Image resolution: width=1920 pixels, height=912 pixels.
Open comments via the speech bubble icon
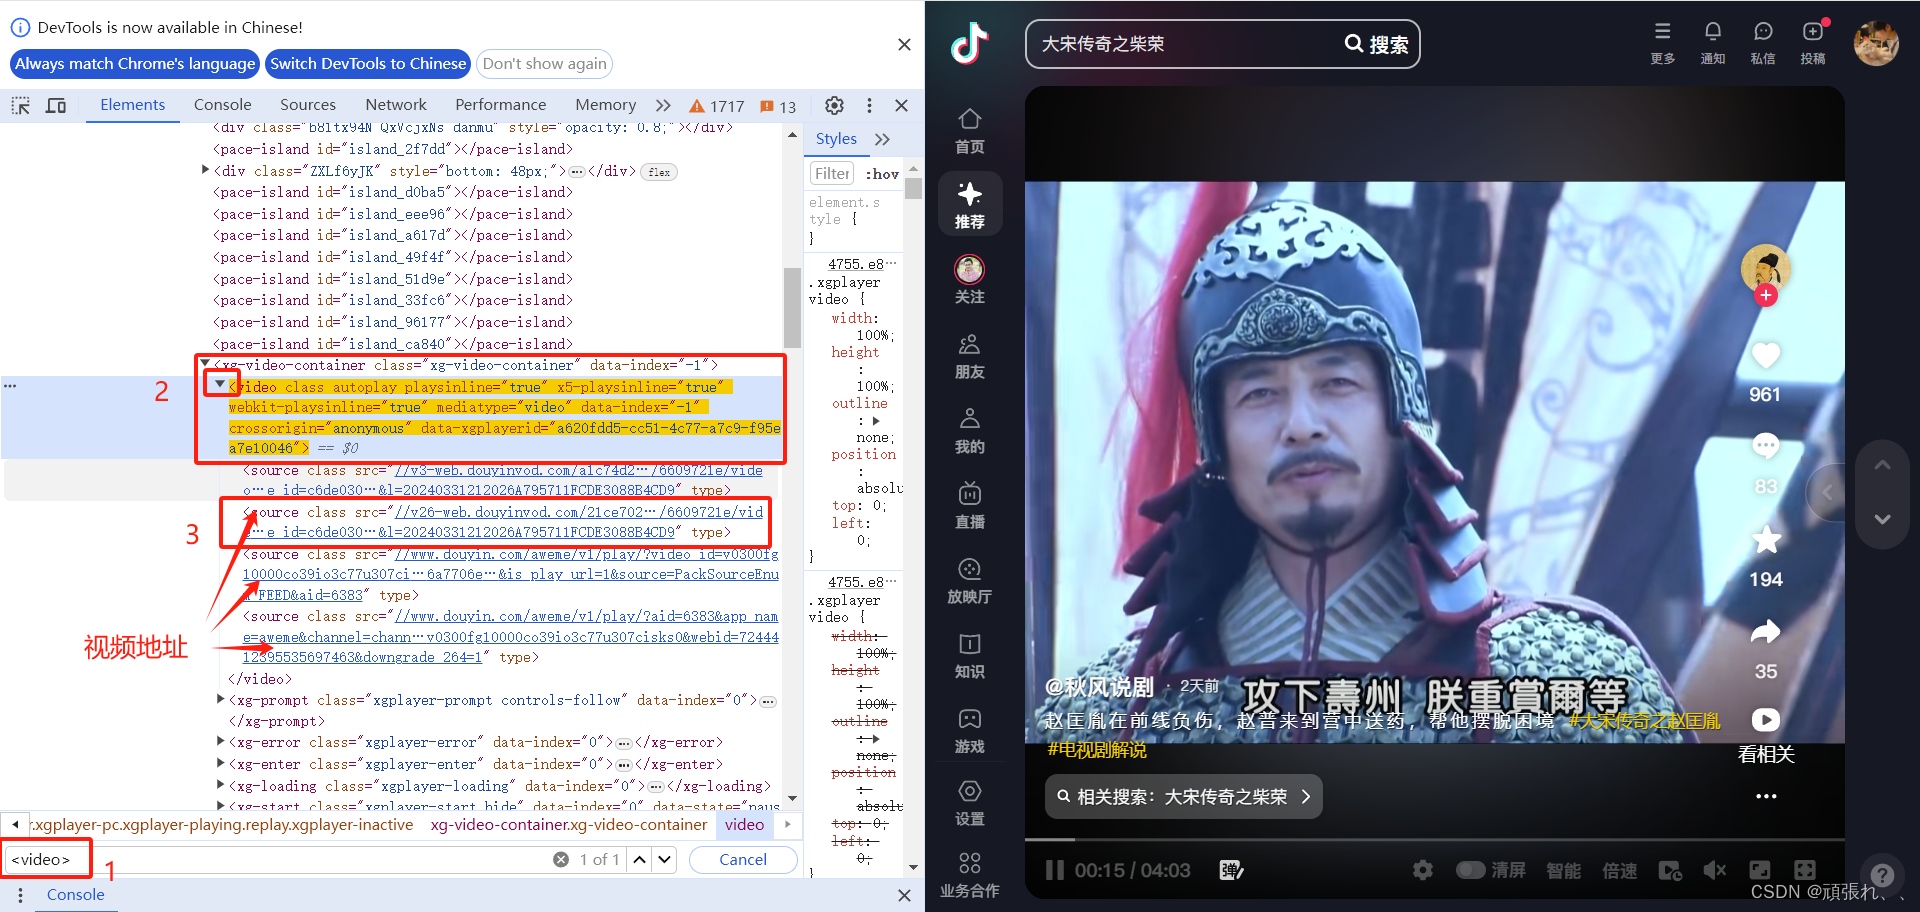(x=1766, y=446)
